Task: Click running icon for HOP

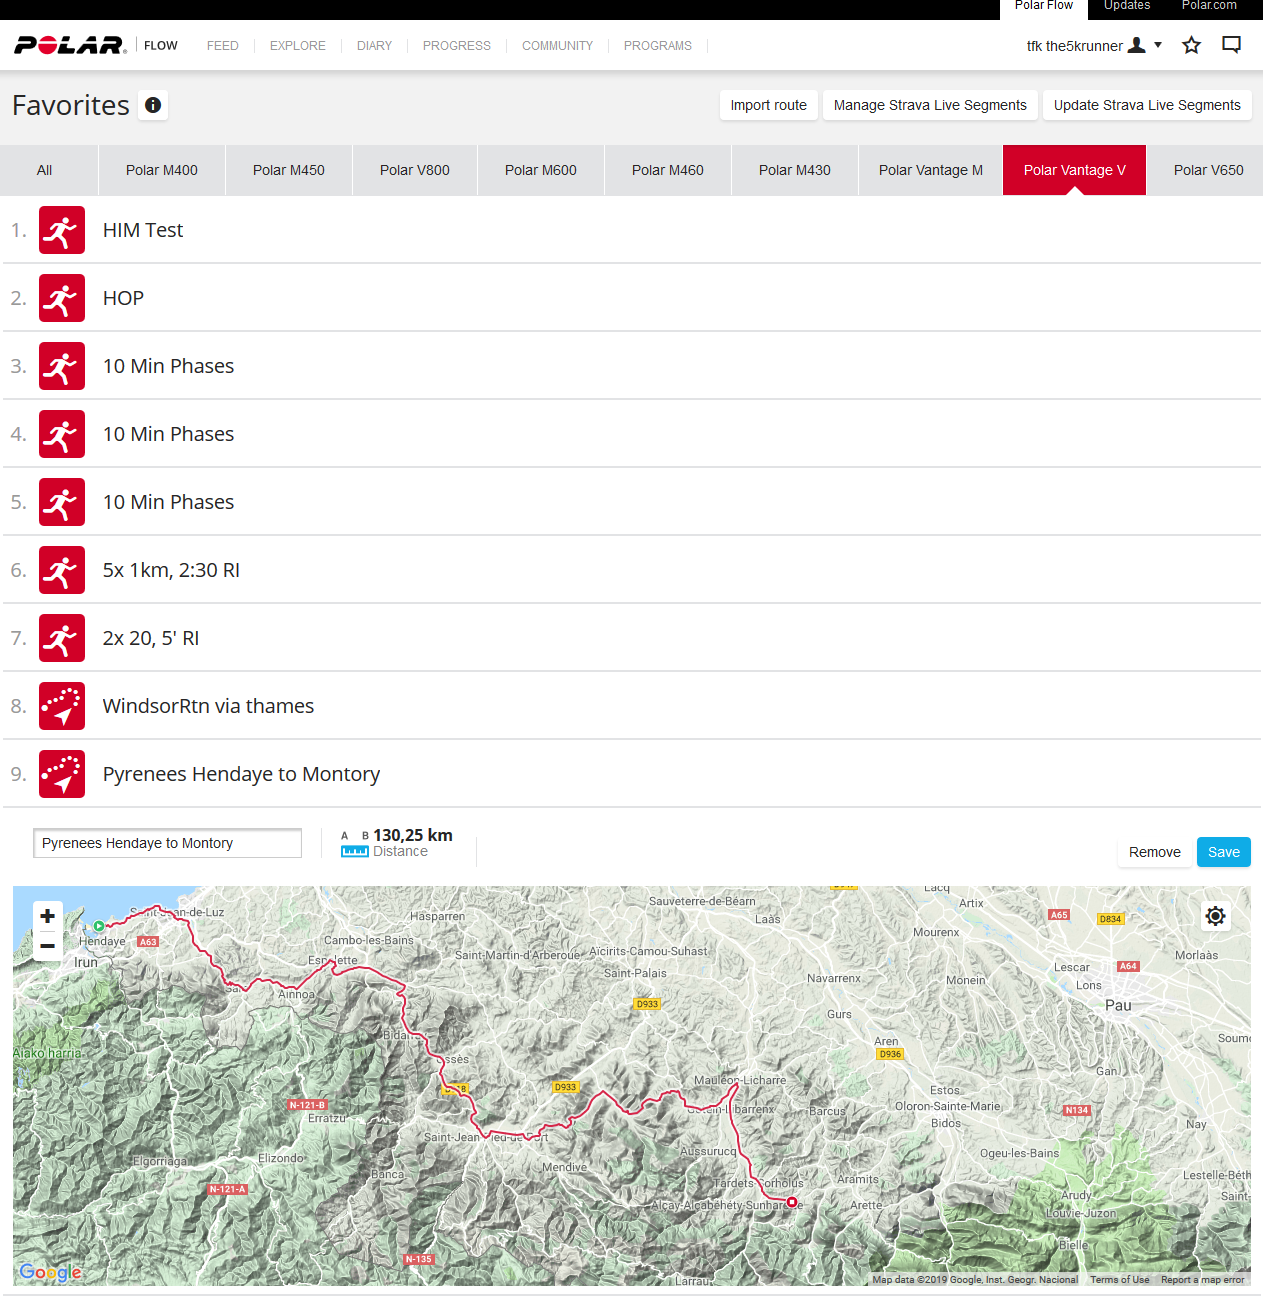Action: [x=62, y=298]
